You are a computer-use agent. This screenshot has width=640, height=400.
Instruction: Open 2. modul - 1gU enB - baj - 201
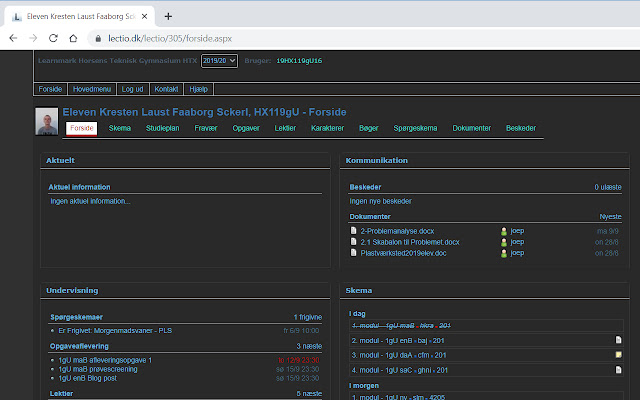(398, 340)
